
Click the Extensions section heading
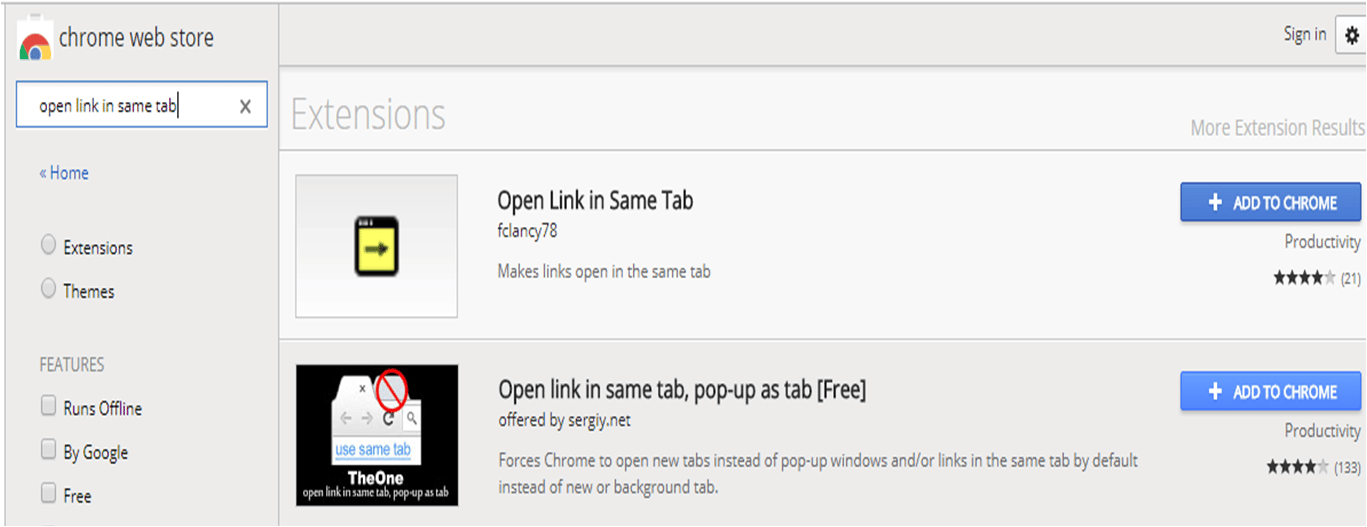point(369,115)
